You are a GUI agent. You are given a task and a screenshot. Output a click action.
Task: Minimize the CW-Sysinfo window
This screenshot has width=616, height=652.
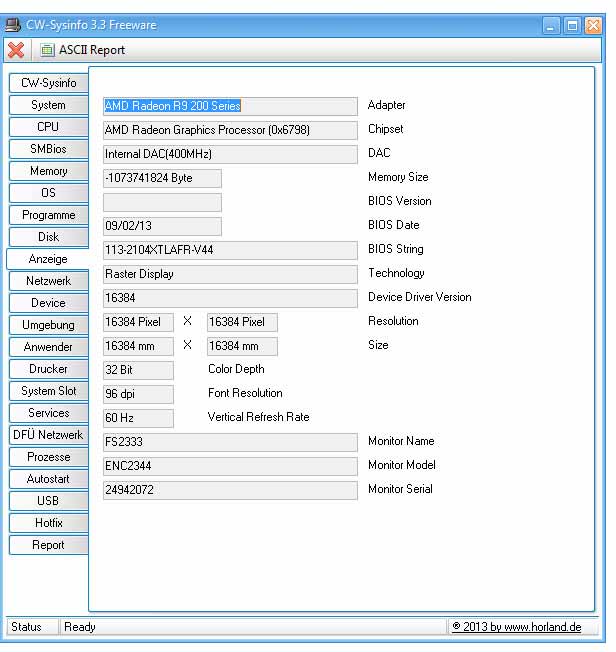(x=551, y=26)
